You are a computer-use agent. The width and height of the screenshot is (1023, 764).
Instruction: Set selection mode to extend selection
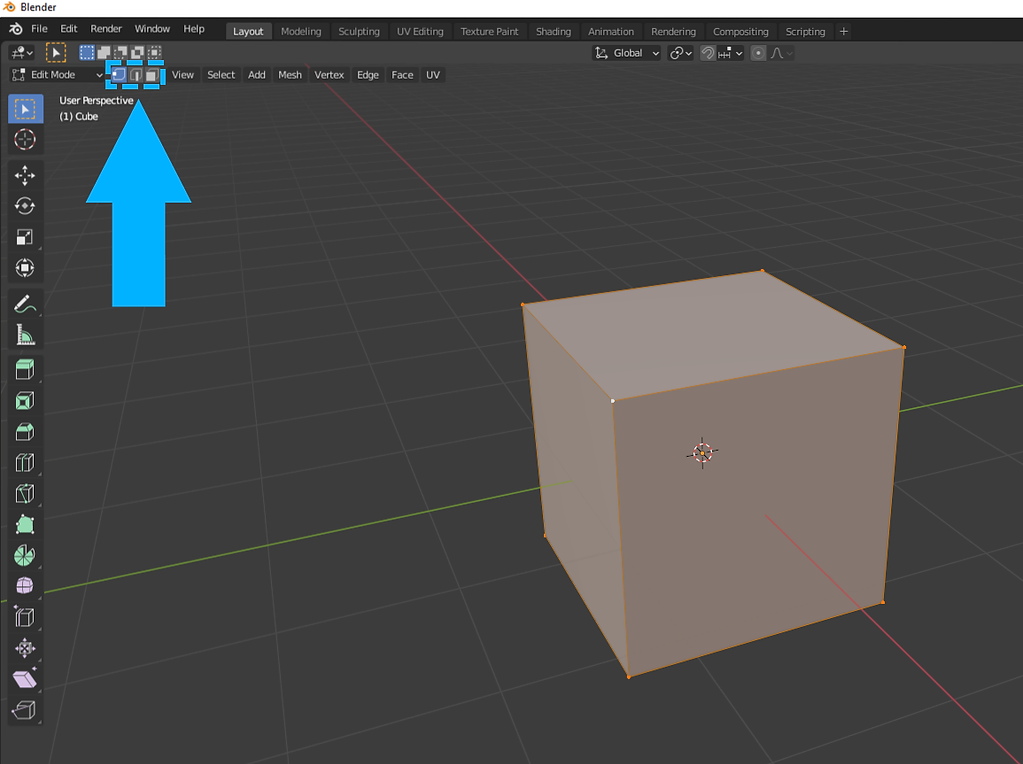coord(104,53)
